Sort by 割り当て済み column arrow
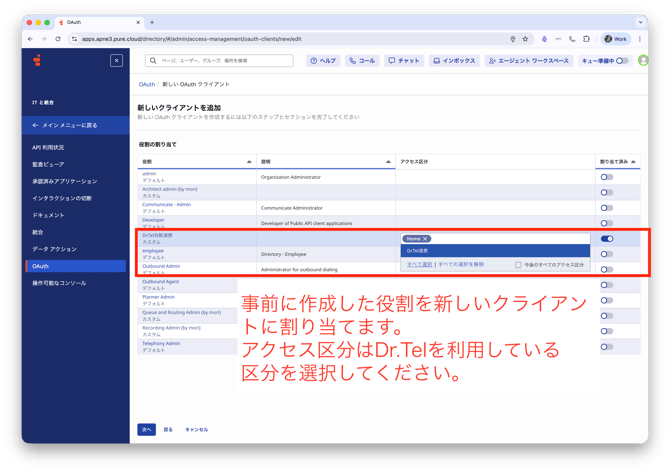 pyautogui.click(x=633, y=161)
